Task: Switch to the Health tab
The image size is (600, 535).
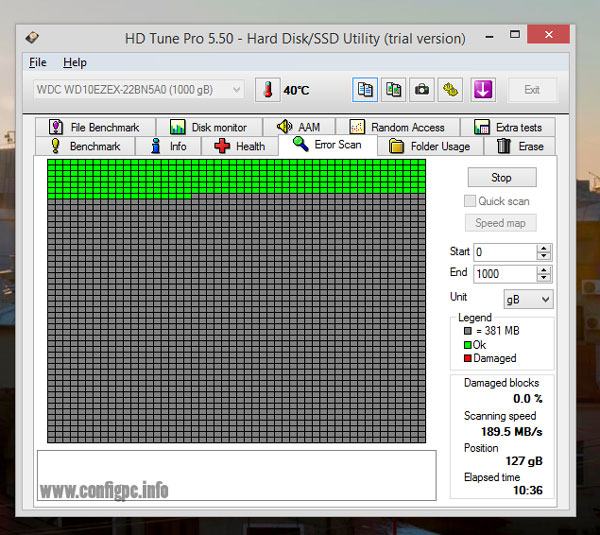Action: tap(240, 146)
